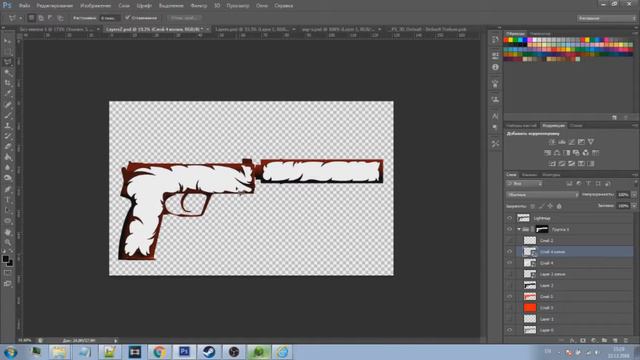
Task: Select the Rectangular Marquee tool
Action: (8, 51)
